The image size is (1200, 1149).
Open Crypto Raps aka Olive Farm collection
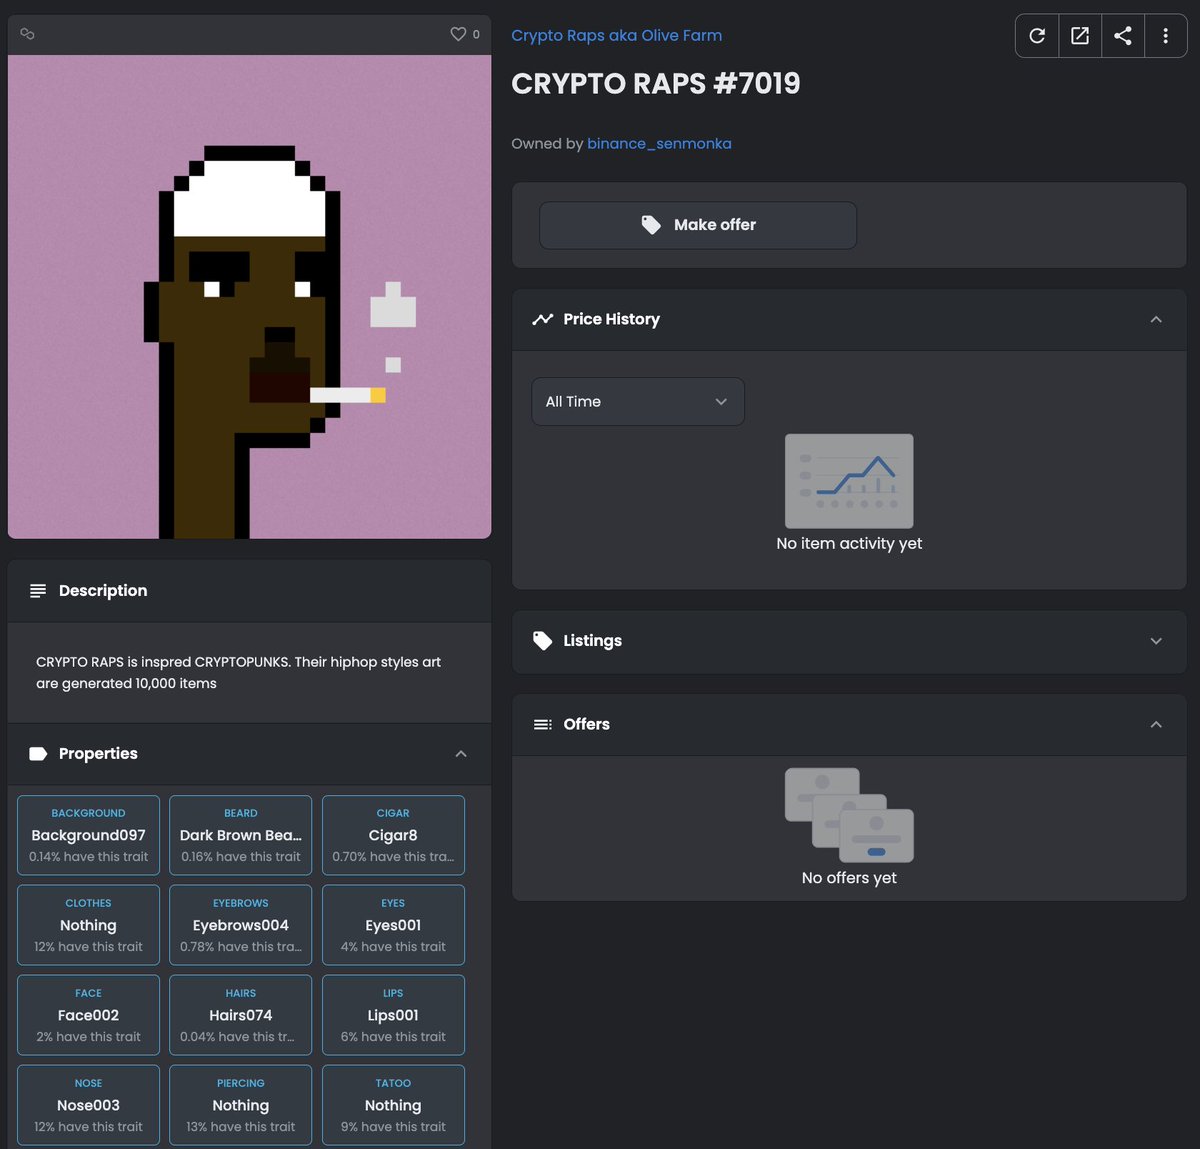(x=616, y=35)
